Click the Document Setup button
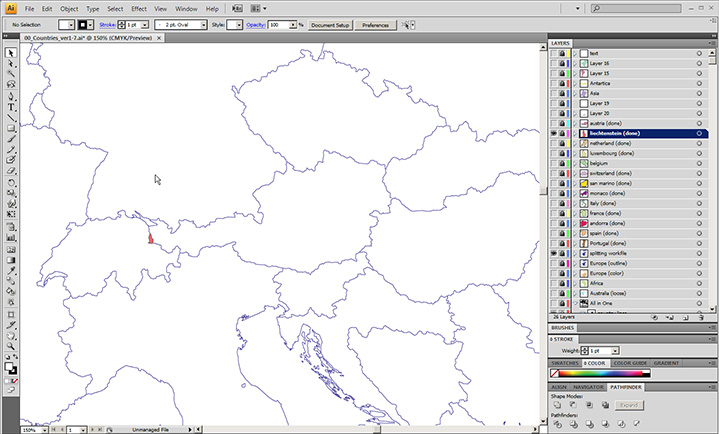The height and width of the screenshot is (434, 719). click(x=330, y=24)
